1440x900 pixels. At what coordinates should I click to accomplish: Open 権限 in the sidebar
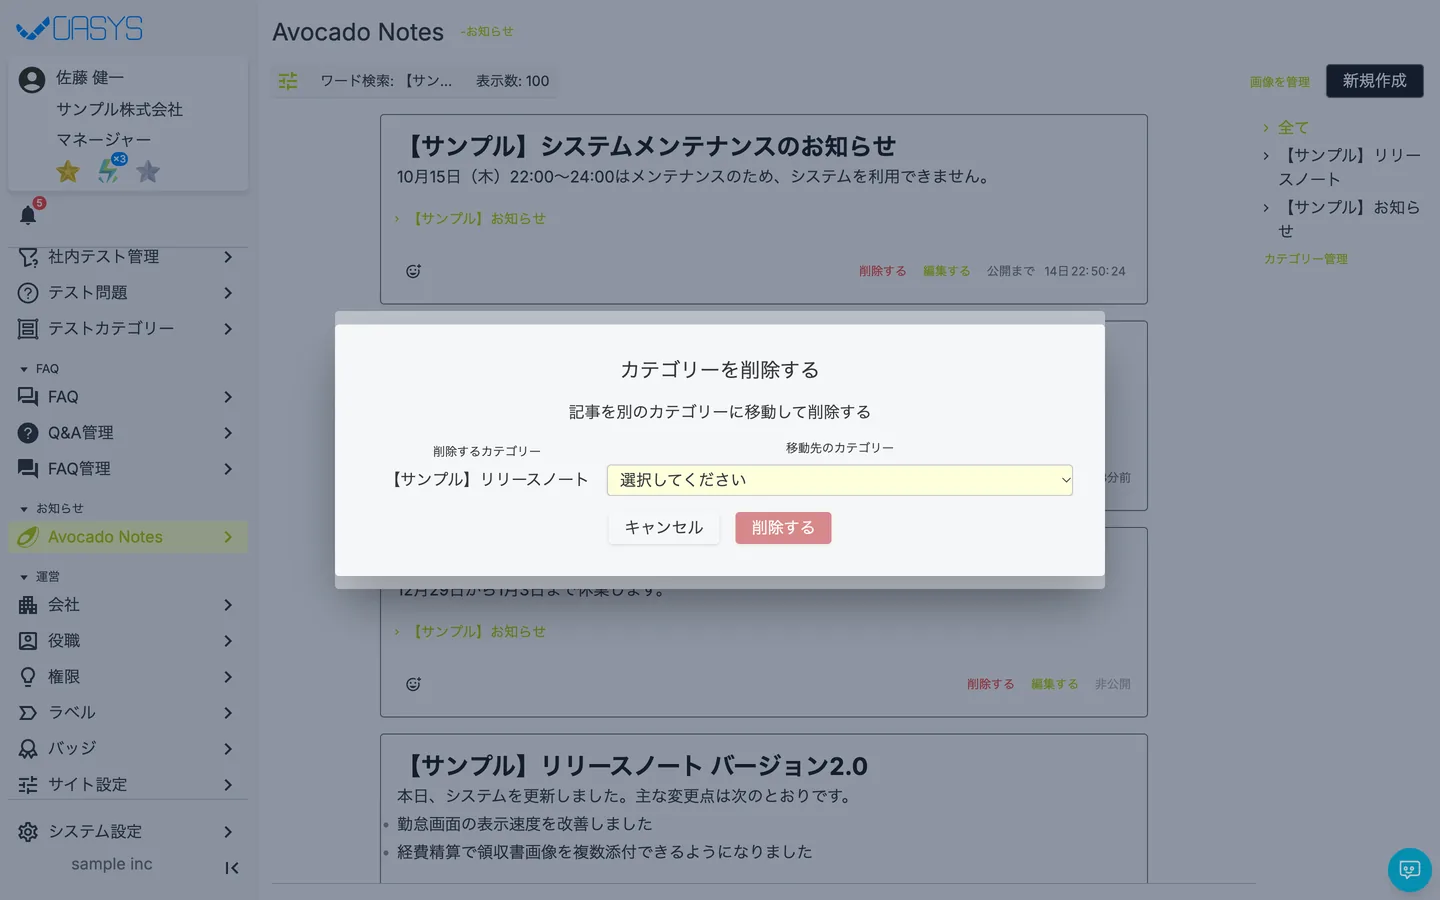pyautogui.click(x=128, y=677)
